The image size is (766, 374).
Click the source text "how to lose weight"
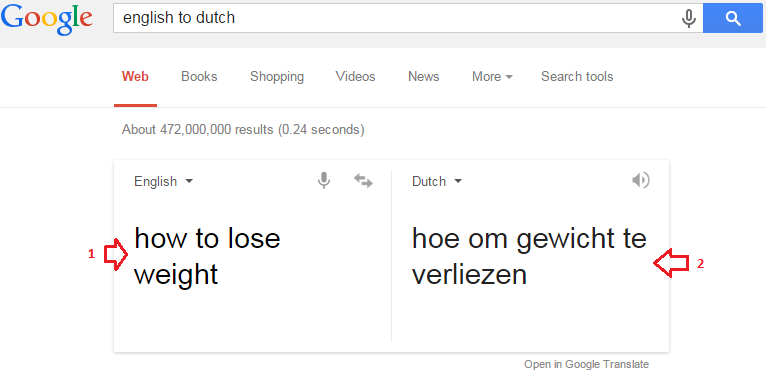click(207, 257)
